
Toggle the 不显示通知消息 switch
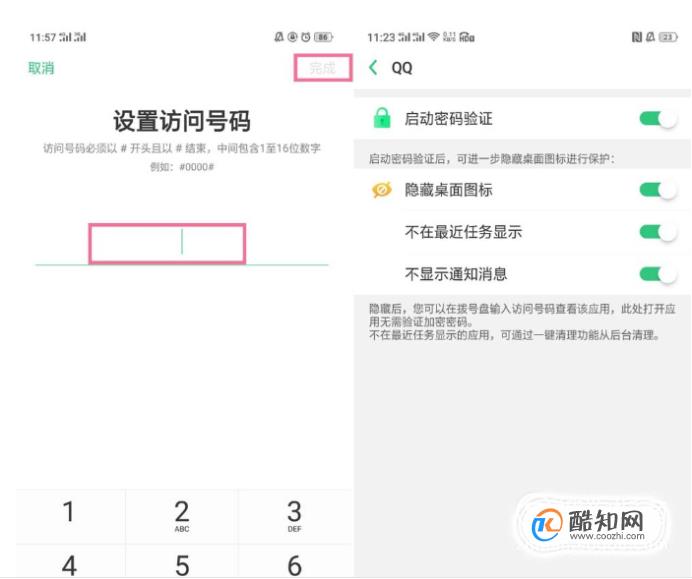(658, 274)
